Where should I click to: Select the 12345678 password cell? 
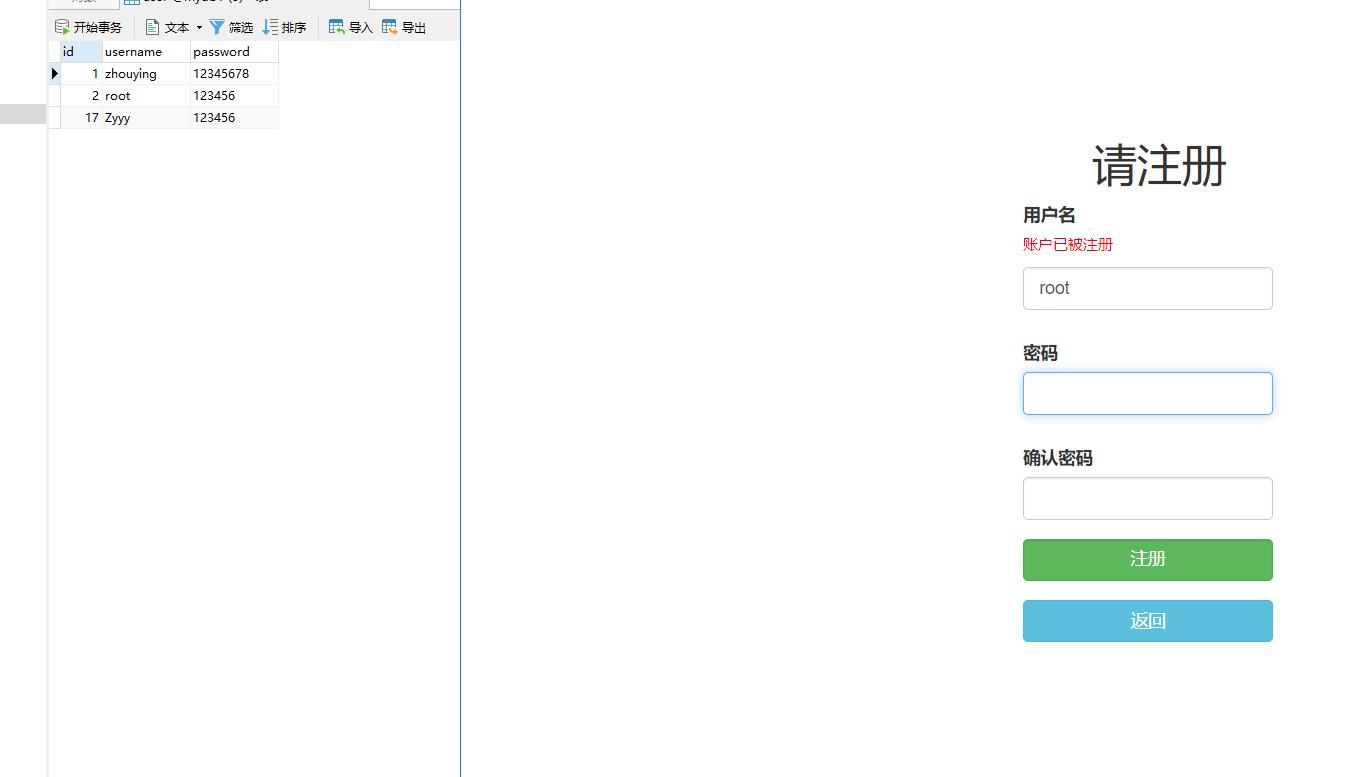point(234,74)
